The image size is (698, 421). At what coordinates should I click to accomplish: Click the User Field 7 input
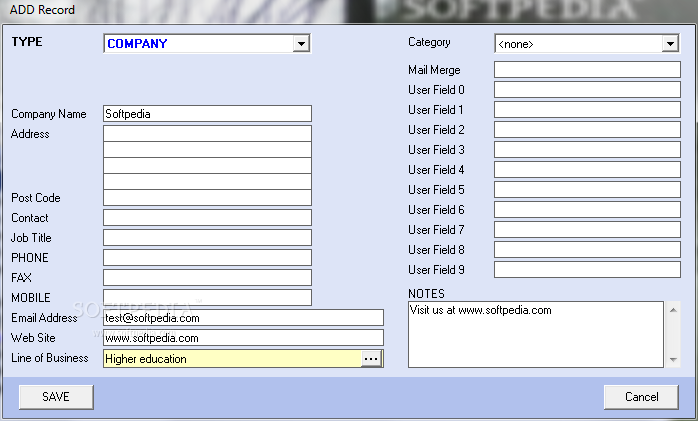[x=587, y=230]
